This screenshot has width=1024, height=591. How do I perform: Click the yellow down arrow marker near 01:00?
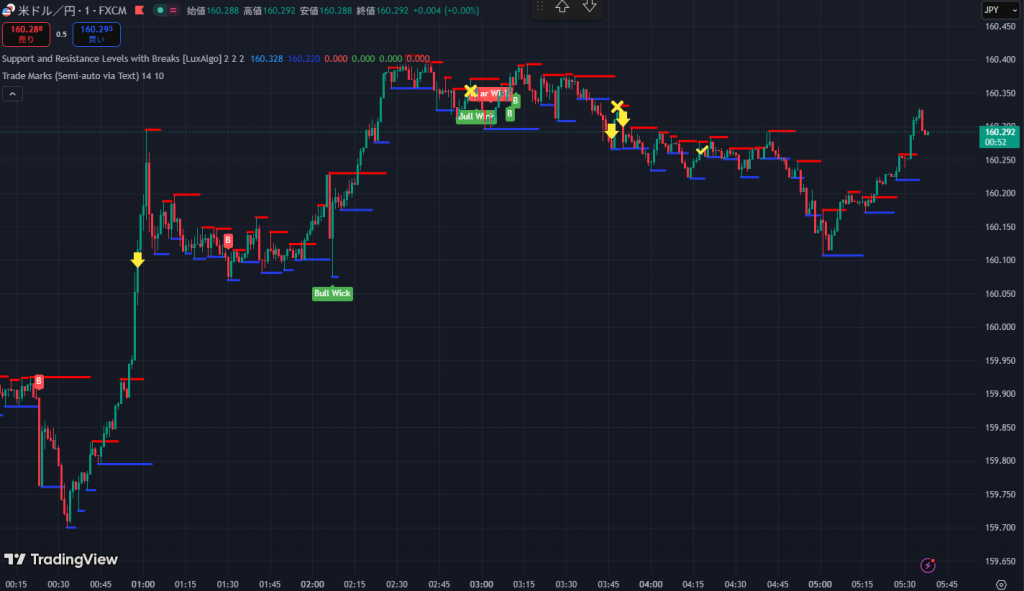138,260
